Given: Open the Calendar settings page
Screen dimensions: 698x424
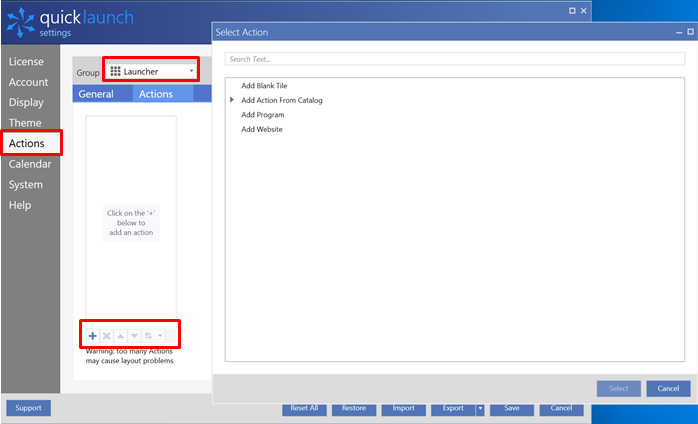Looking at the screenshot, I should pos(30,164).
